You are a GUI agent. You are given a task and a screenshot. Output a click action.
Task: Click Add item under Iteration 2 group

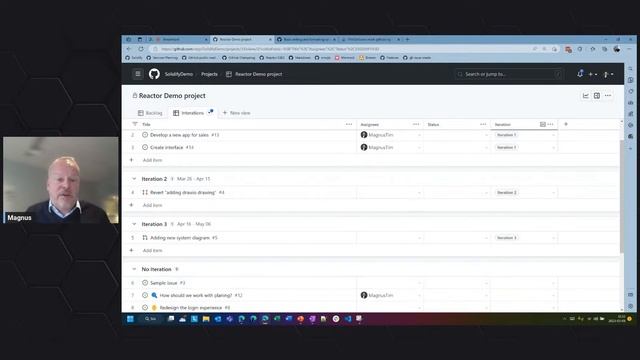pyautogui.click(x=152, y=205)
